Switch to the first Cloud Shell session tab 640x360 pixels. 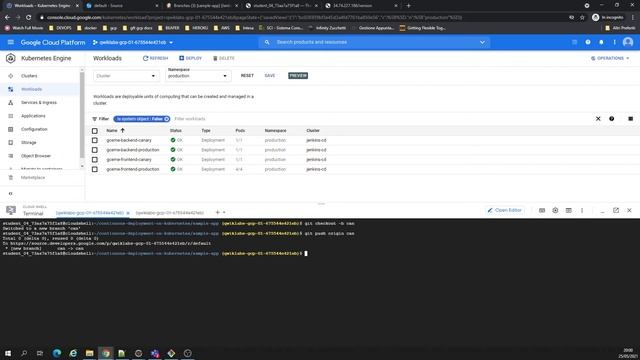click(x=89, y=213)
